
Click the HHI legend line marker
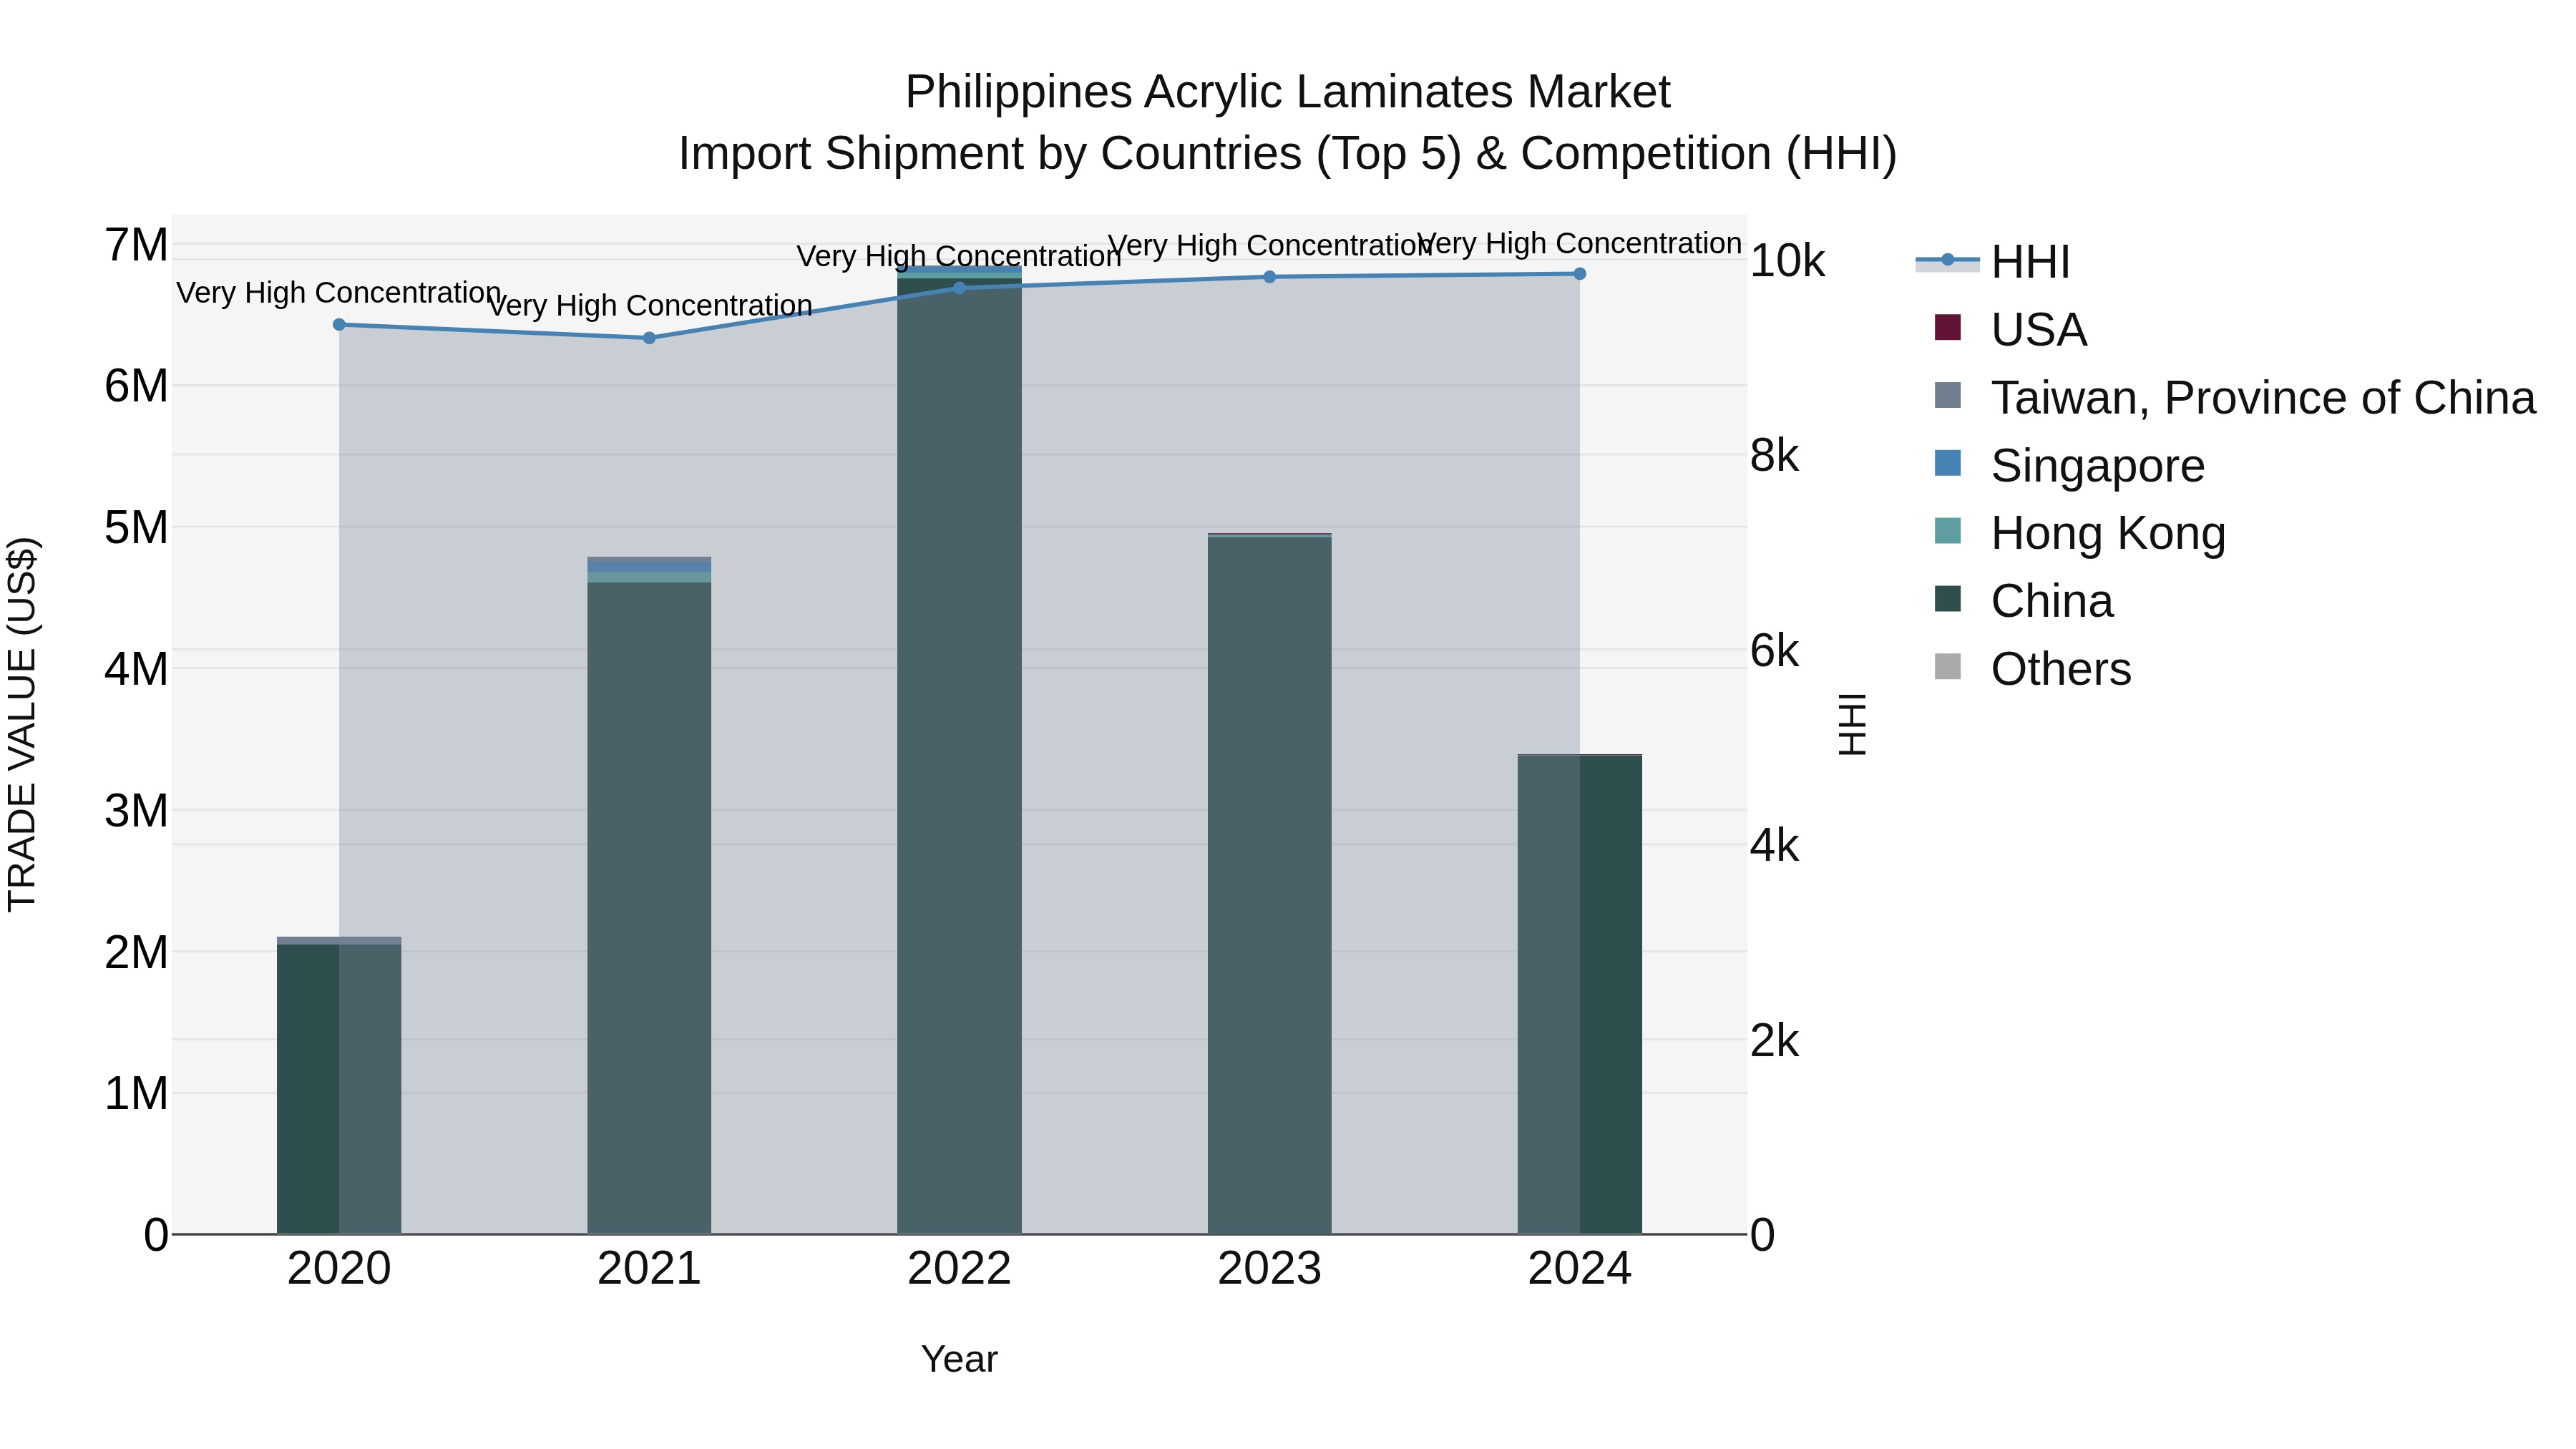tap(1947, 261)
